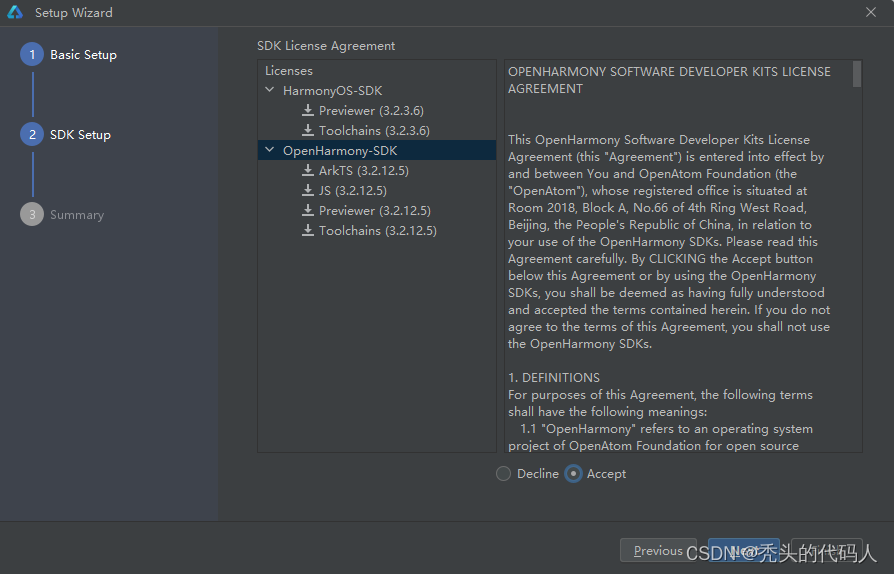Image resolution: width=894 pixels, height=574 pixels.
Task: Click step 1 circle for Basic Setup
Action: 32,54
